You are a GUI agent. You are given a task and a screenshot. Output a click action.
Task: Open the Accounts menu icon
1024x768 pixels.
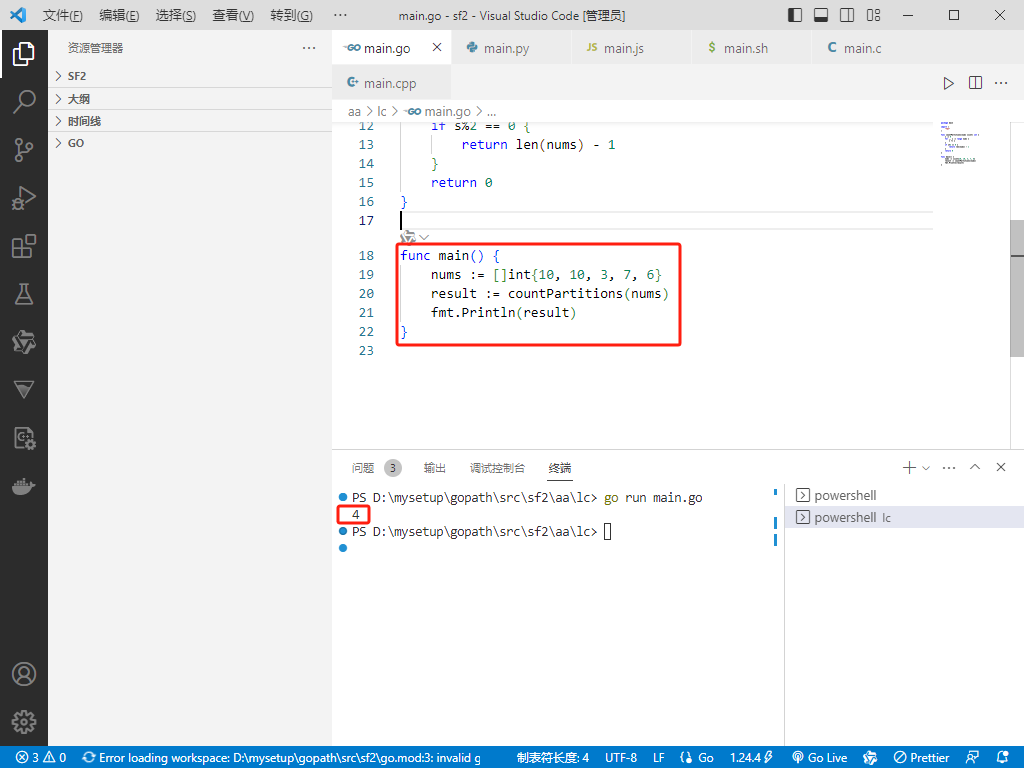click(24, 674)
